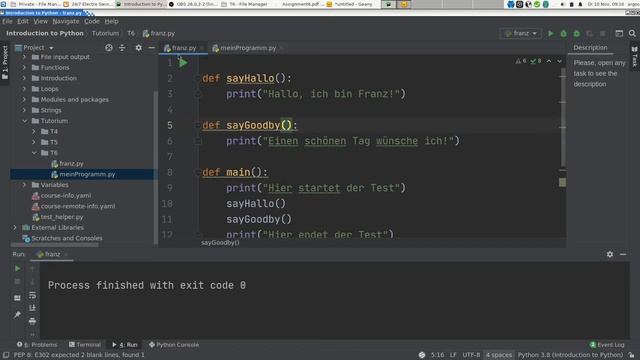The height and width of the screenshot is (360, 640).
Task: Click the locate-file target icon in Project panel
Action: pyautogui.click(x=109, y=48)
